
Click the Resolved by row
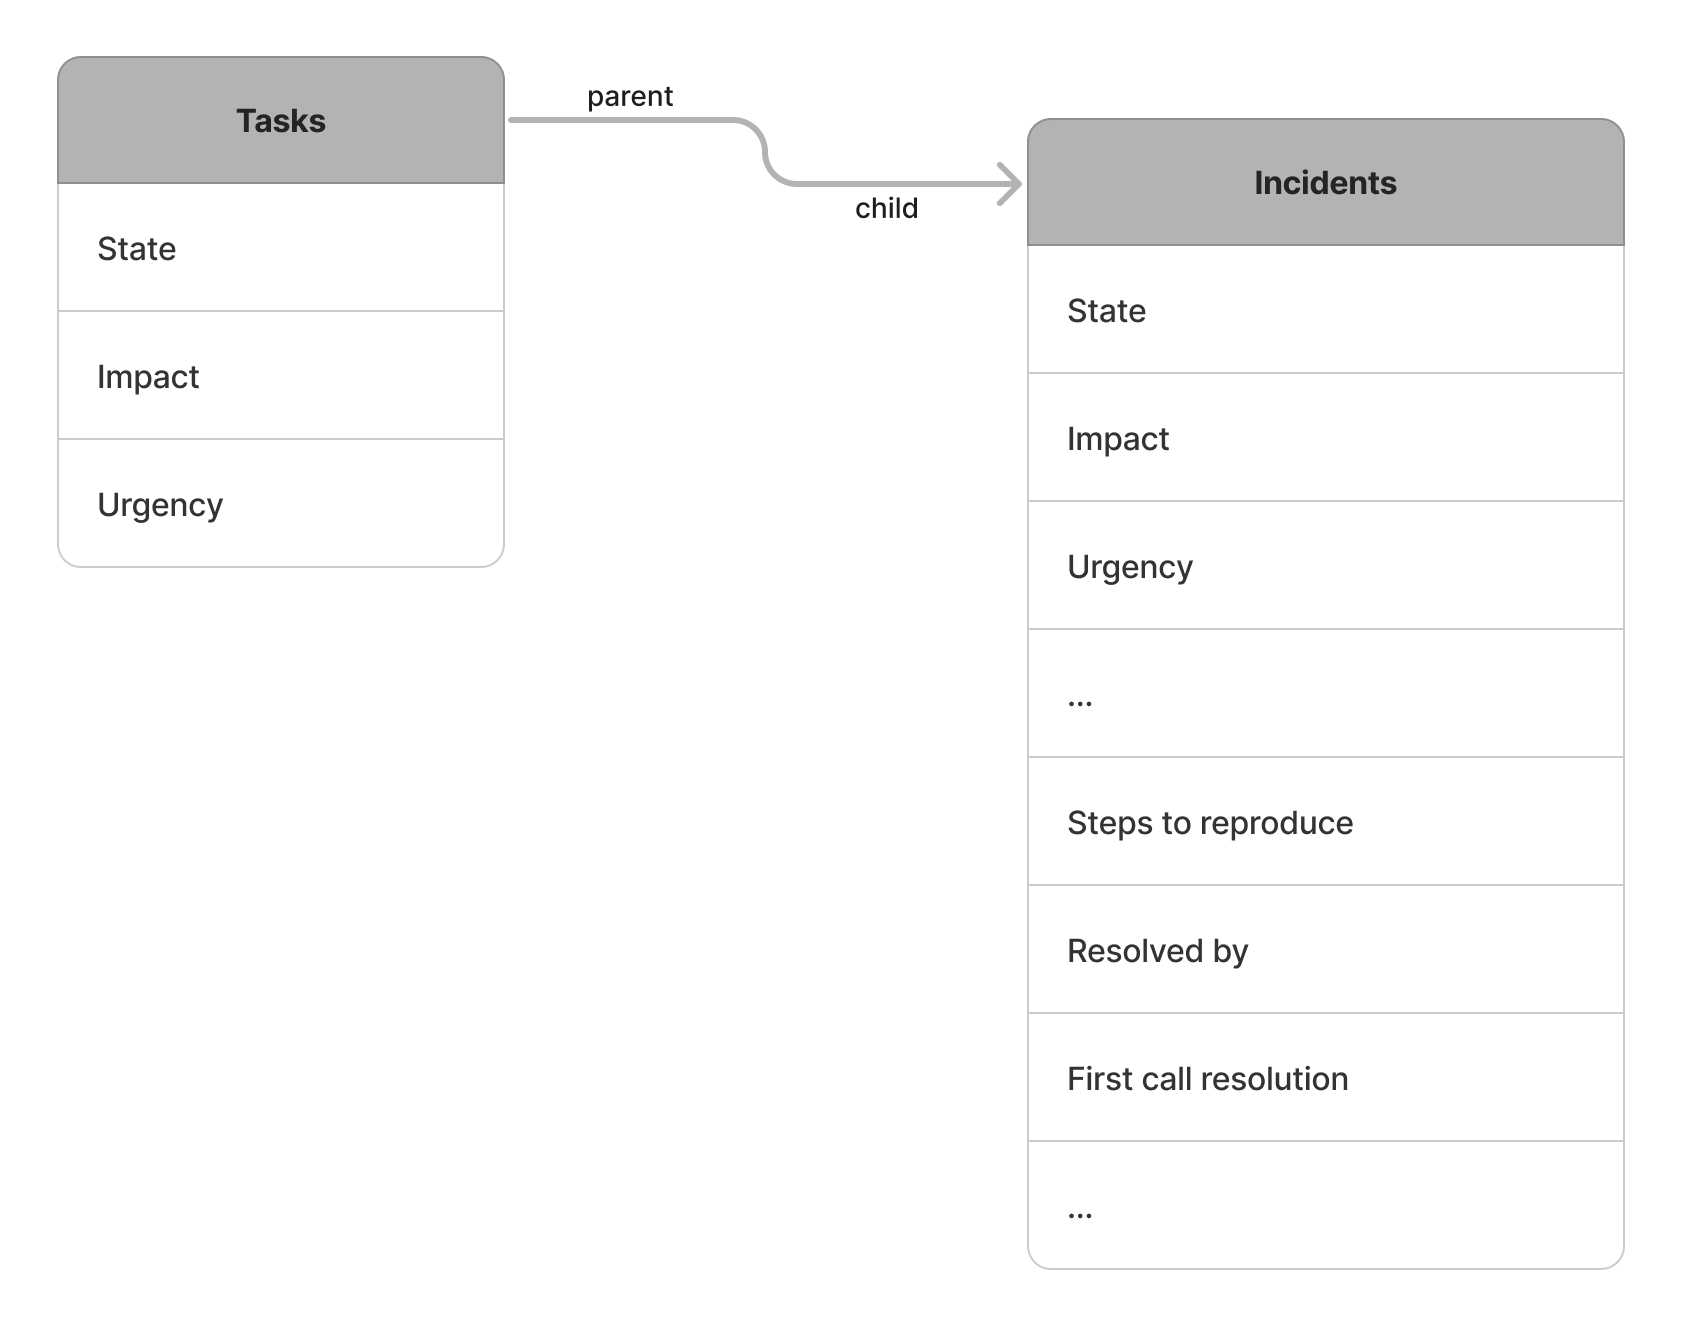pyautogui.click(x=1325, y=950)
